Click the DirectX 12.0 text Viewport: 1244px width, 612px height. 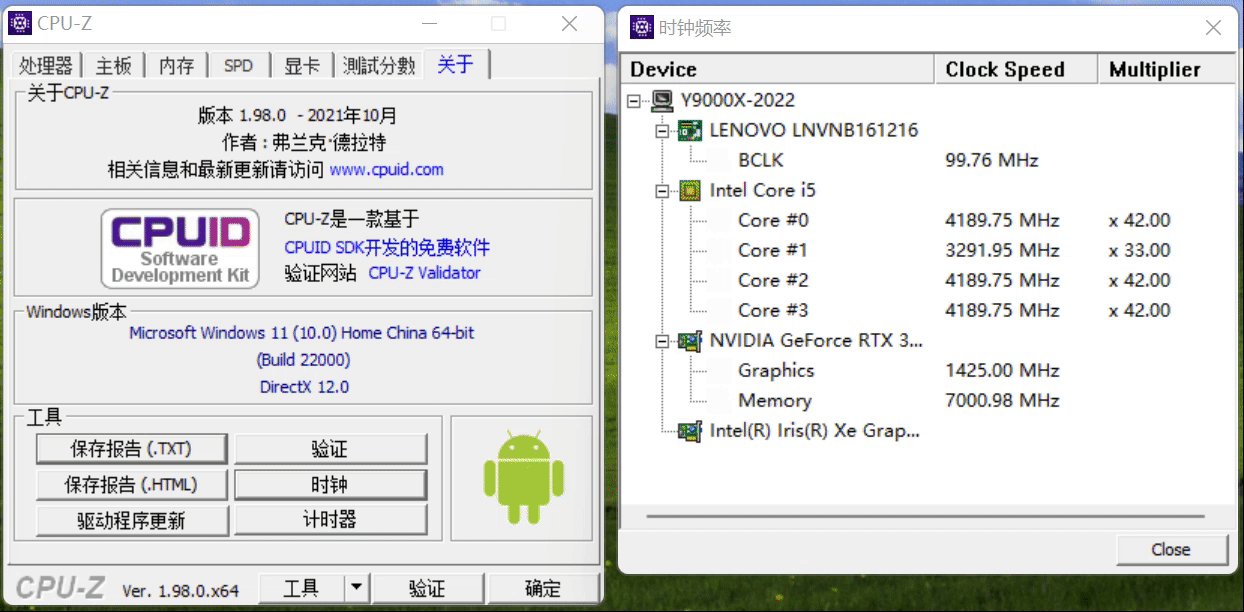point(304,387)
